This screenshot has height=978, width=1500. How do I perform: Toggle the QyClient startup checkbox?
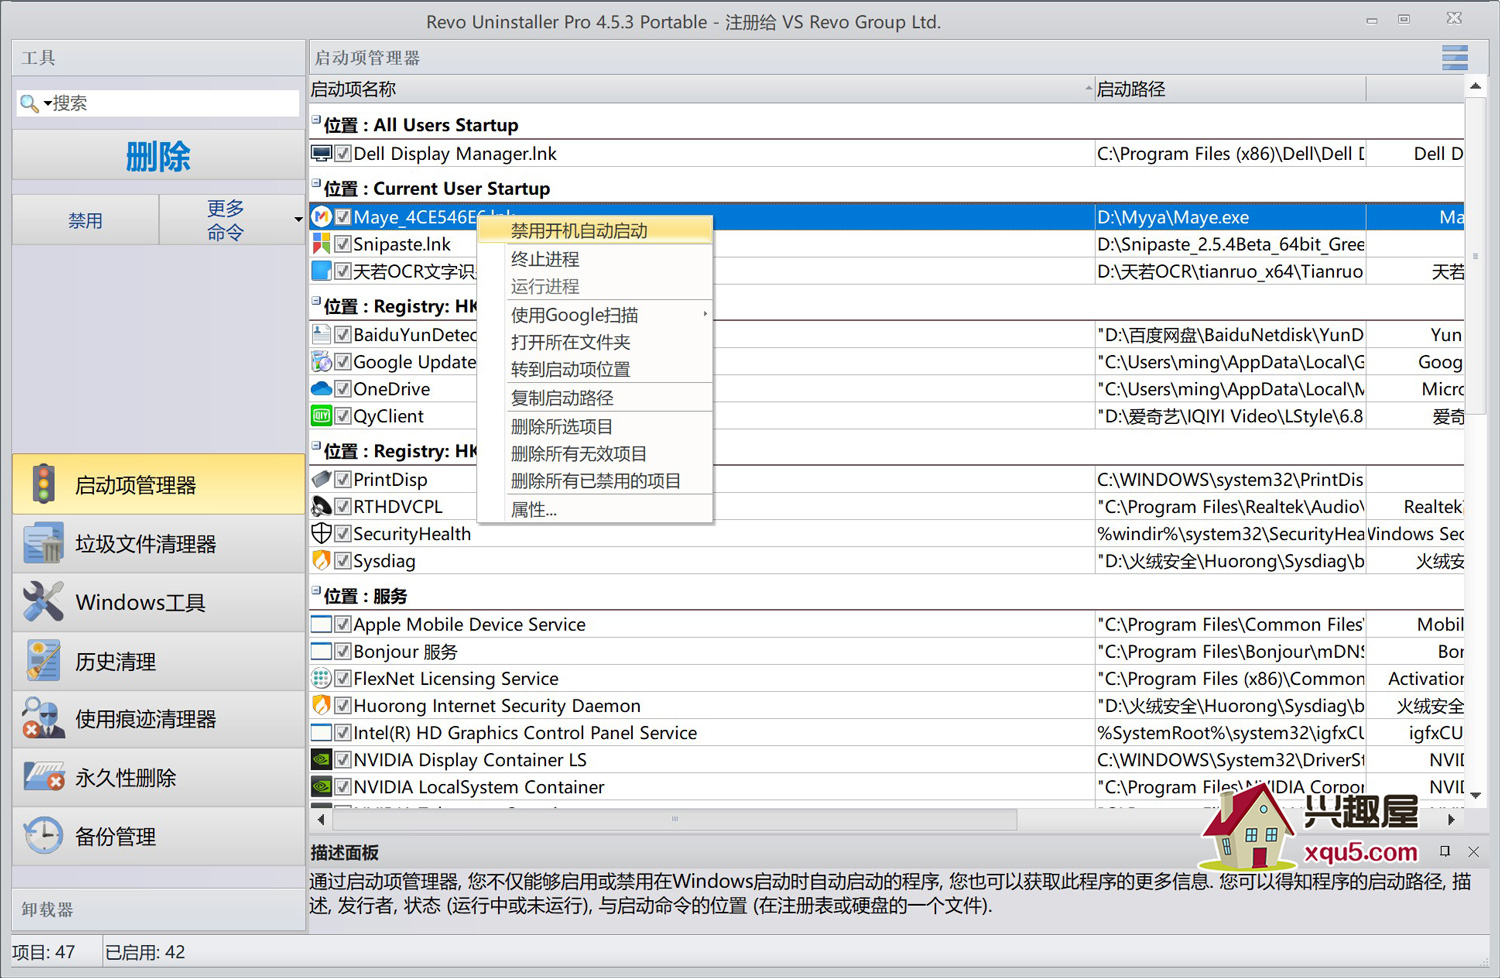click(x=343, y=416)
